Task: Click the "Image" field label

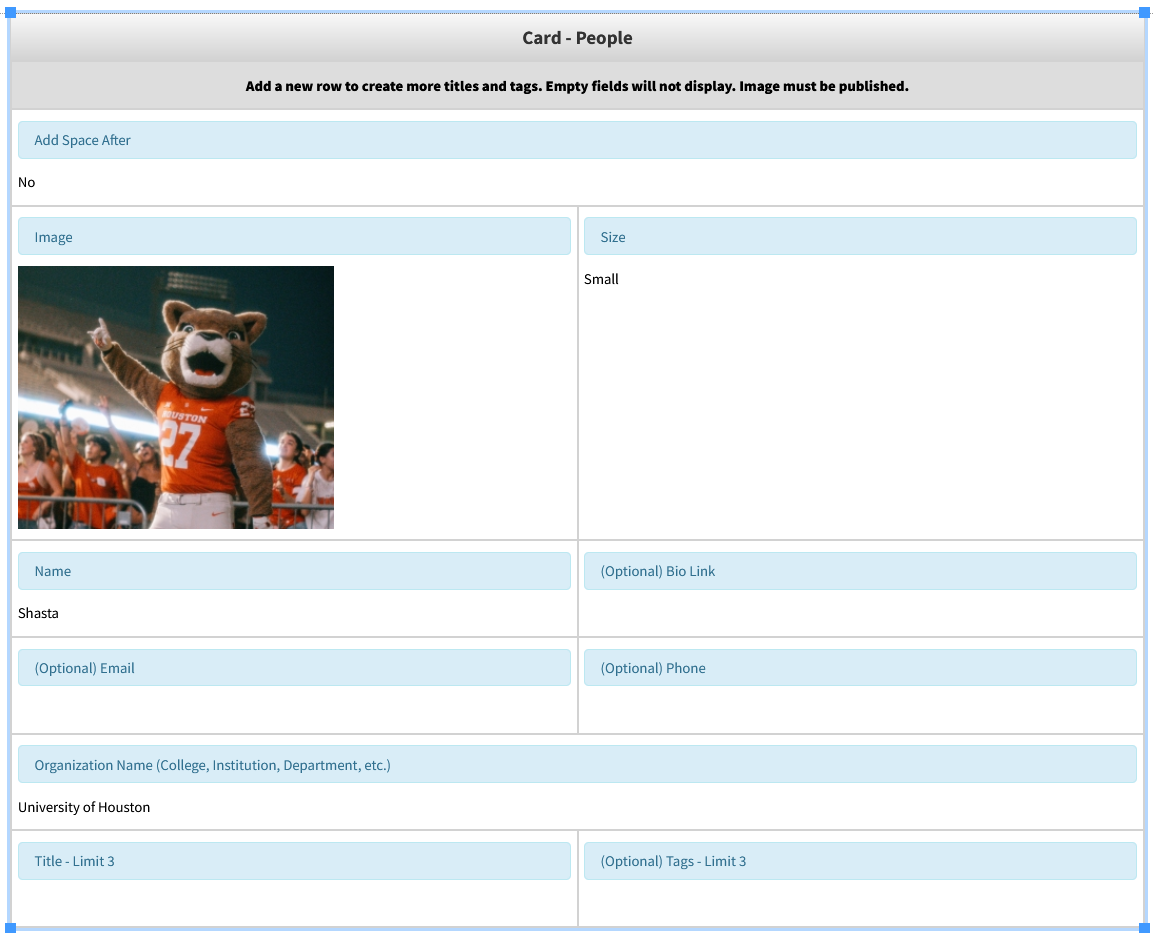Action: coord(54,237)
